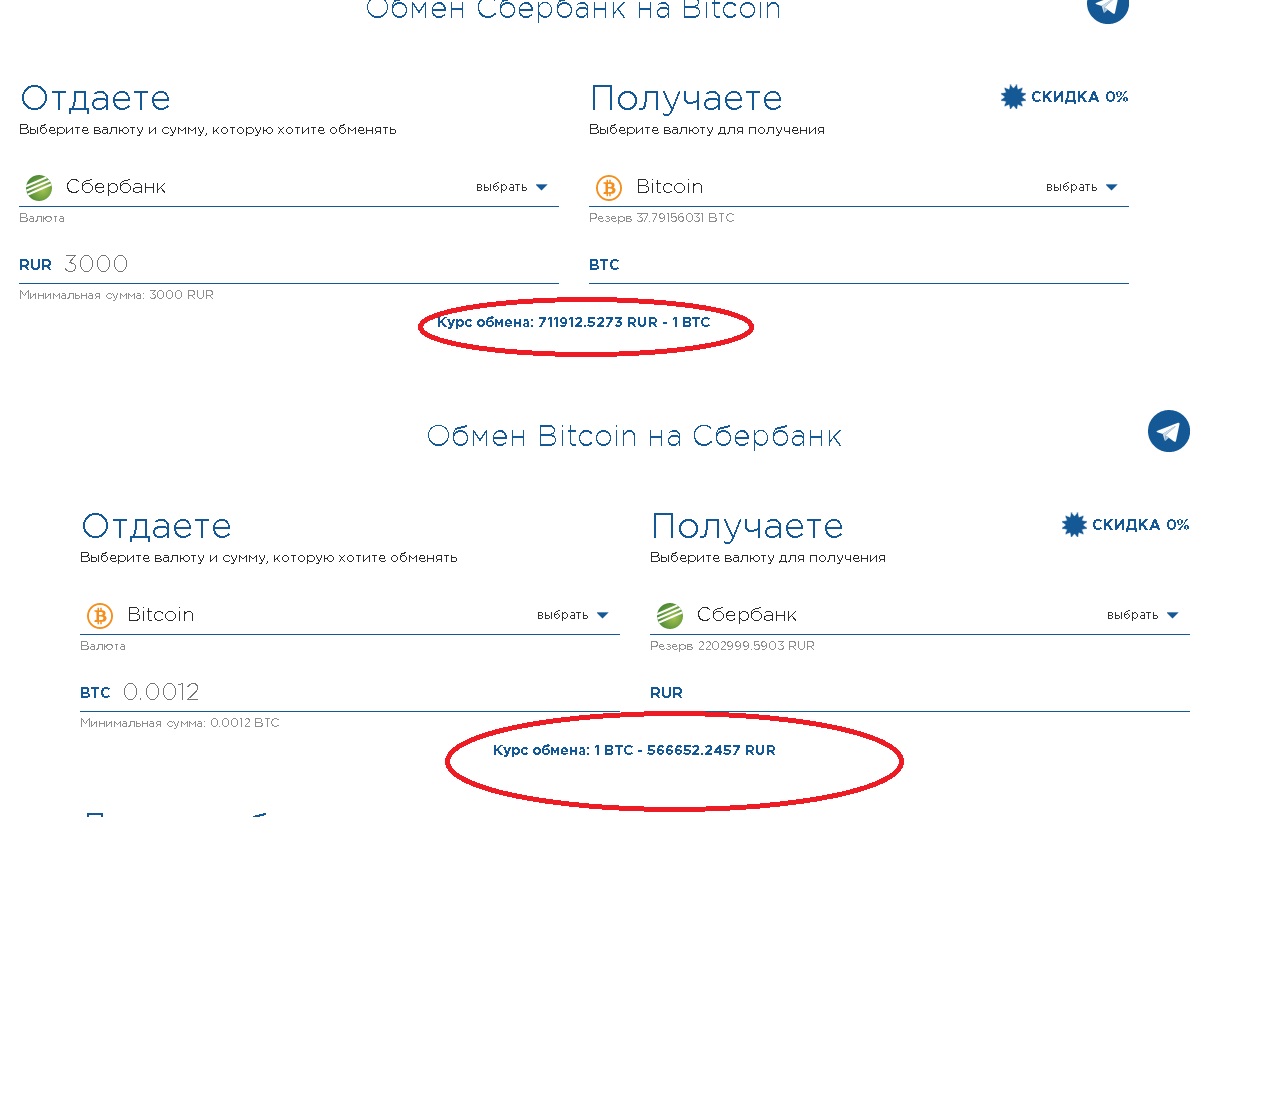Focus the RUR receive amount field
The image size is (1280, 1106).
click(920, 692)
